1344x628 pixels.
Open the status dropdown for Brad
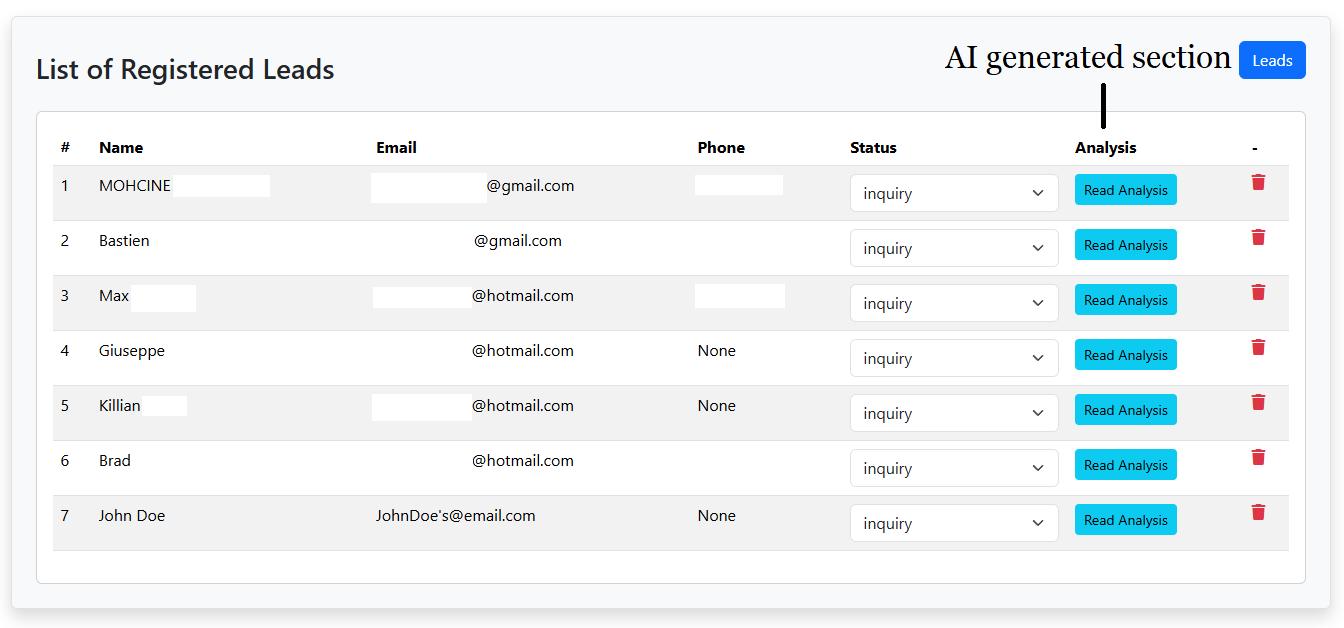[x=953, y=467]
